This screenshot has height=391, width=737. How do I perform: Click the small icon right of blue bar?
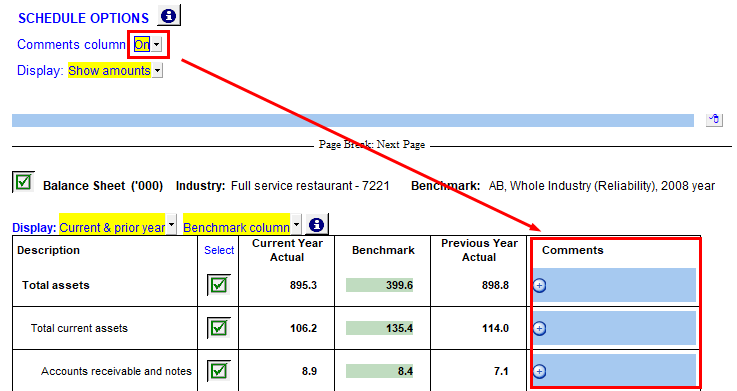pos(714,120)
